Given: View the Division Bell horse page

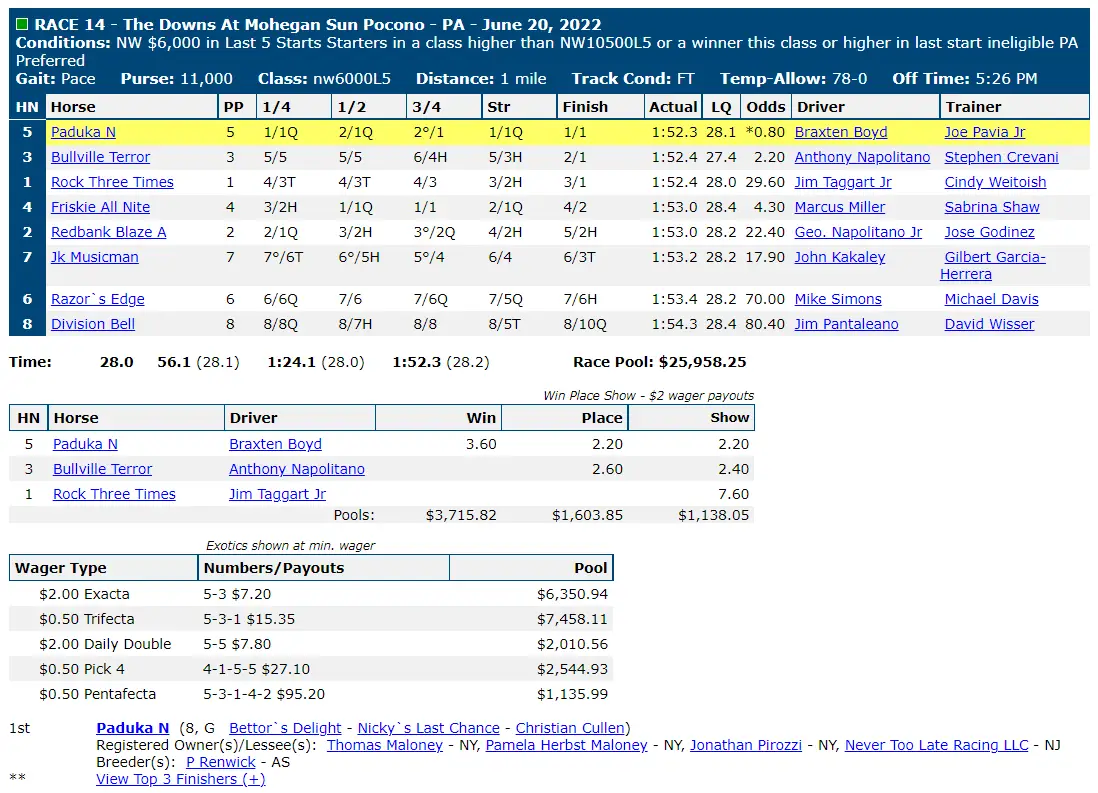Looking at the screenshot, I should pos(93,324).
